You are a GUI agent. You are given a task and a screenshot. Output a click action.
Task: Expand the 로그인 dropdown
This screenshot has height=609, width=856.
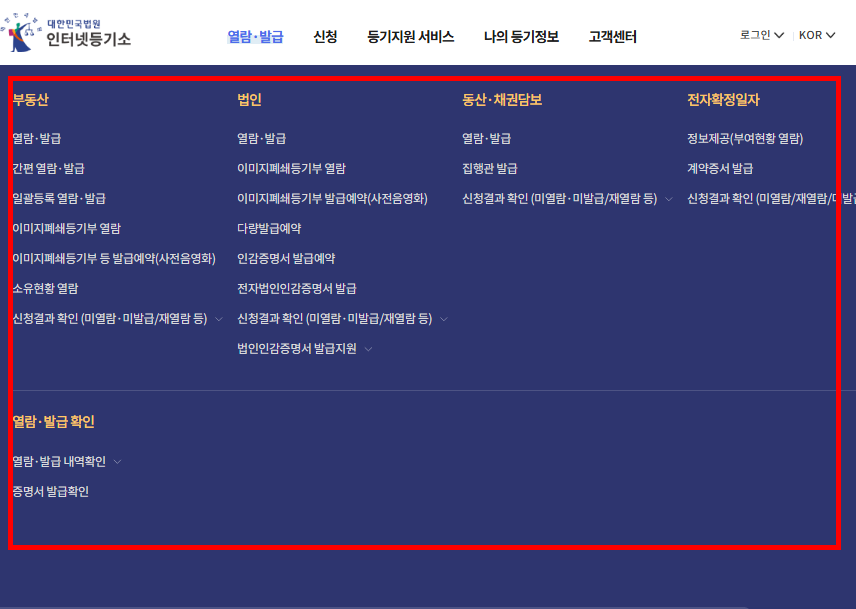[x=764, y=33]
